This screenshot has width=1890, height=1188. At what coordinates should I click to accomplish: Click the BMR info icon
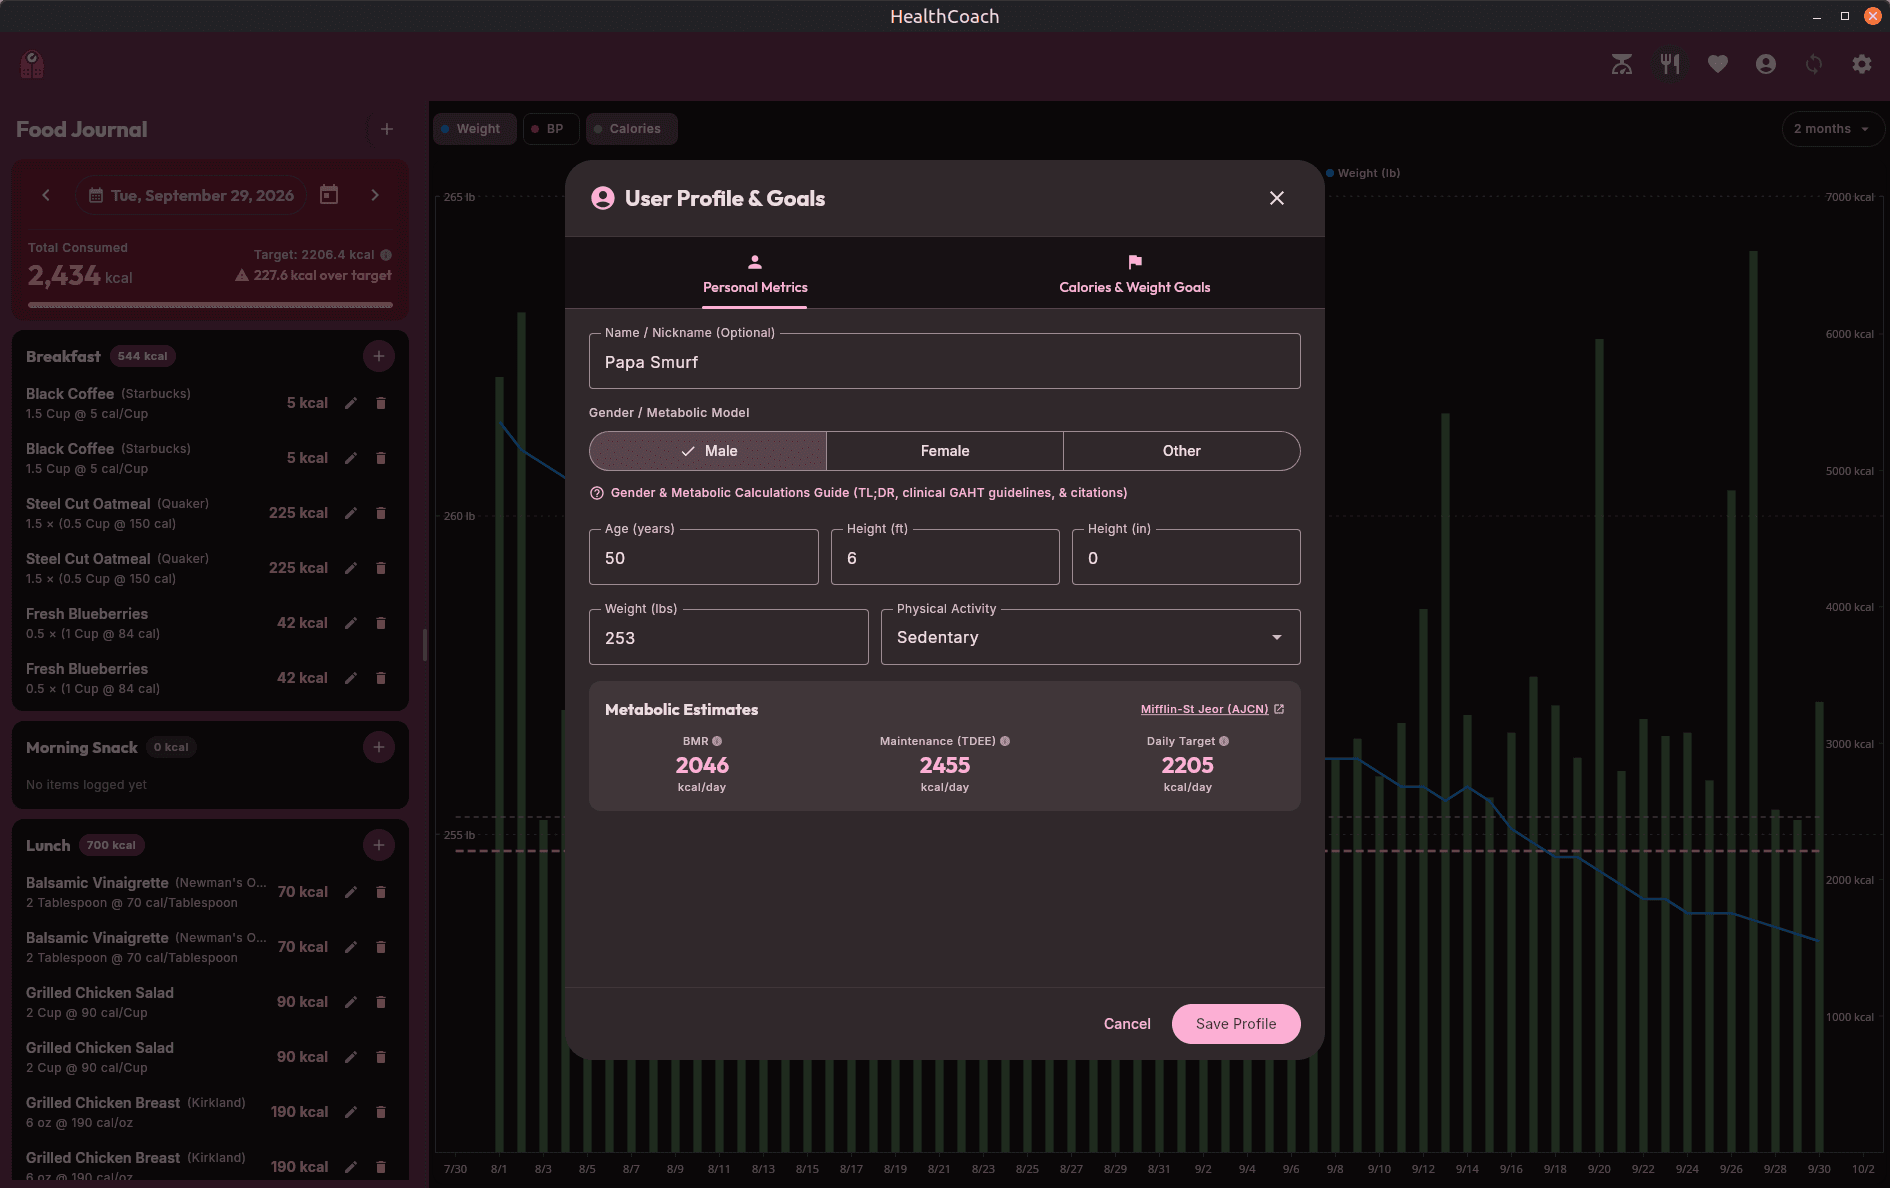(717, 741)
